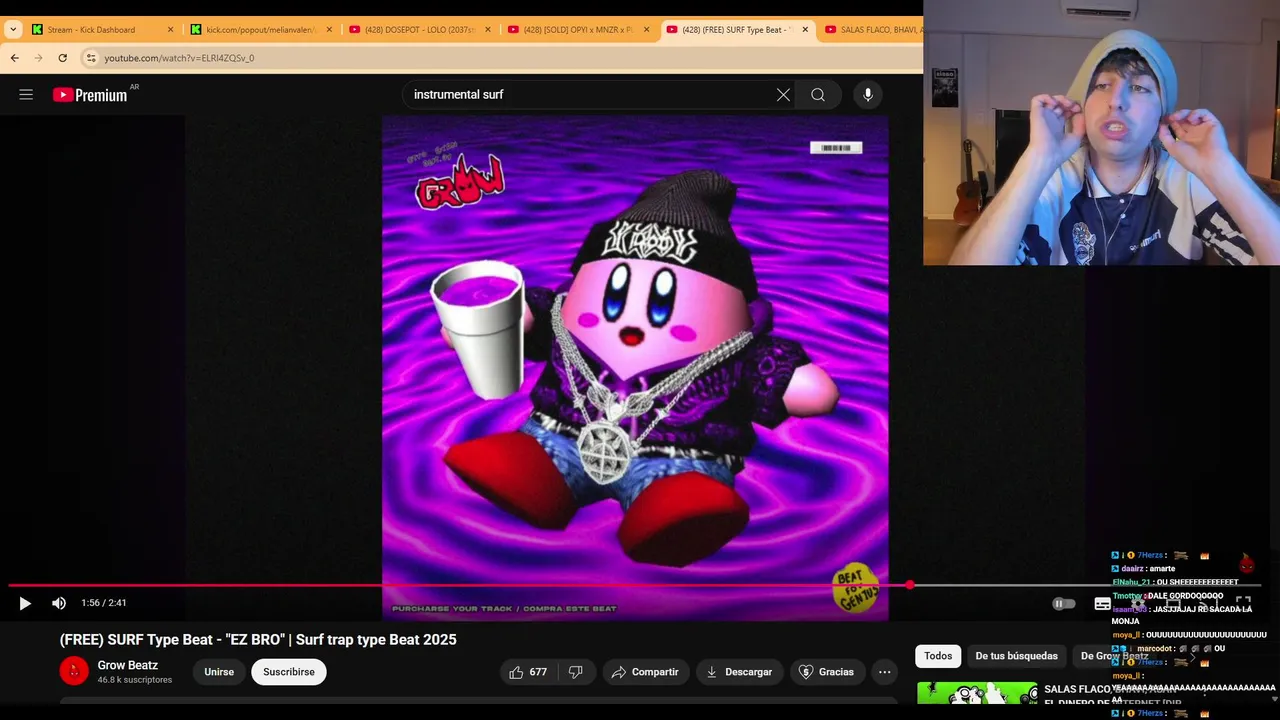Download video with Descargar button
The height and width of the screenshot is (720, 1280).
click(739, 672)
